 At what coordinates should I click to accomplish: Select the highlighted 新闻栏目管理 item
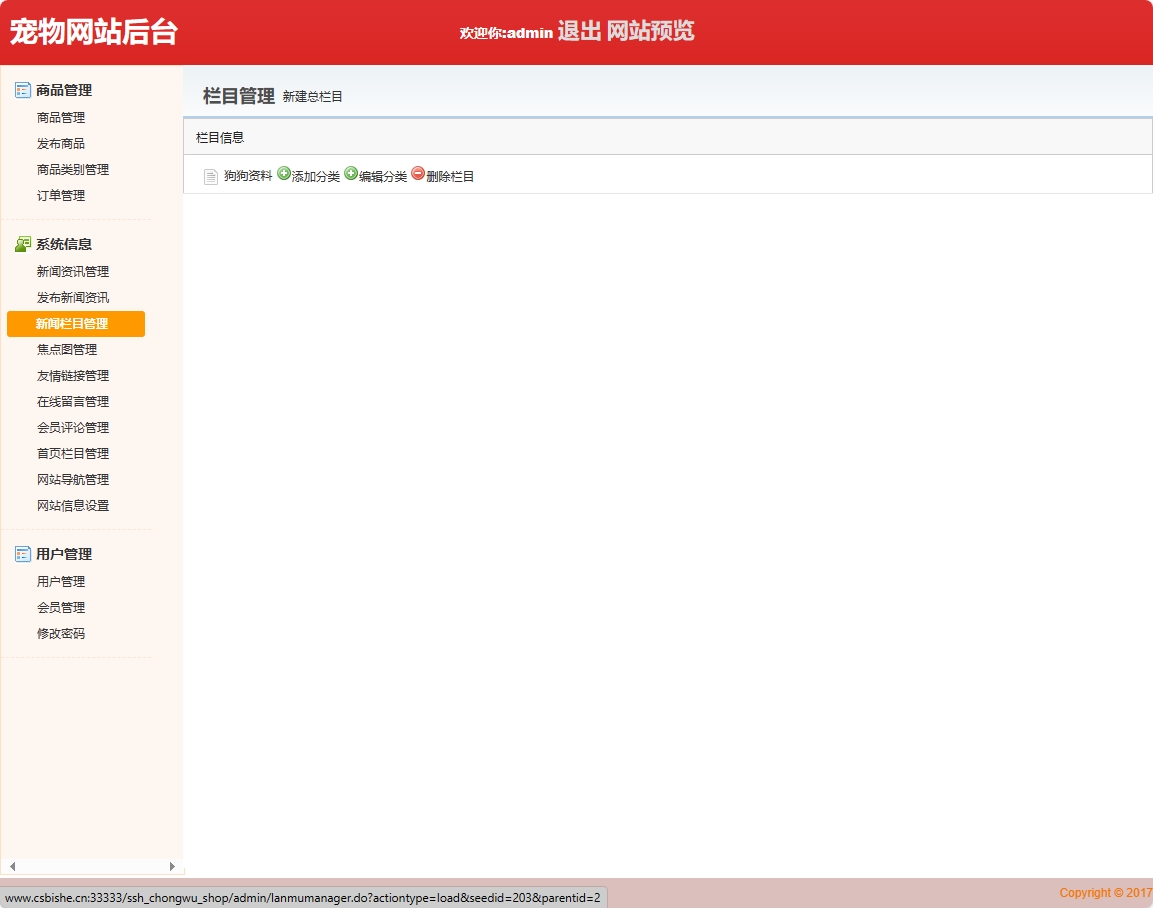[x=76, y=323]
